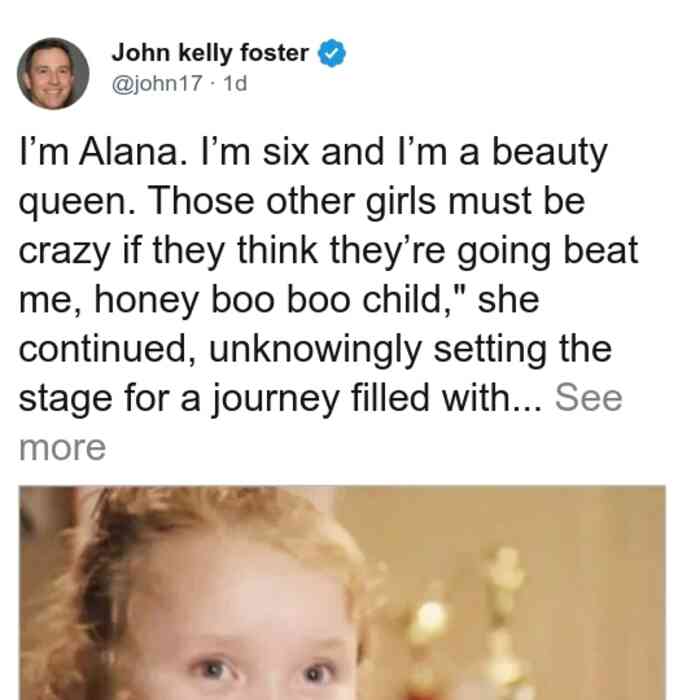Open John kelly foster's profile picture

coord(53,74)
